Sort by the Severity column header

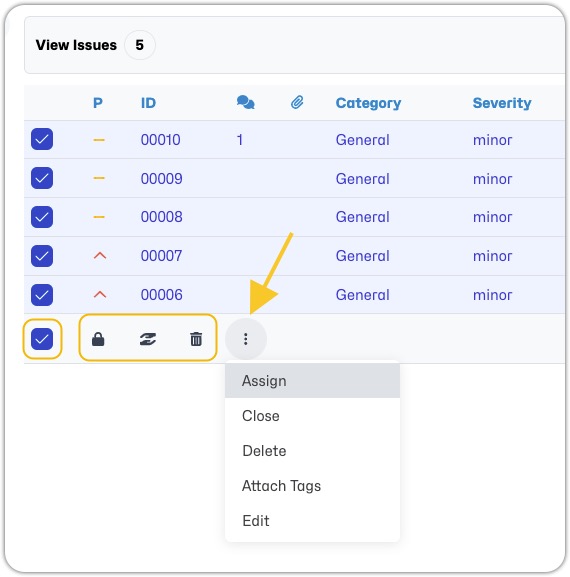(502, 103)
